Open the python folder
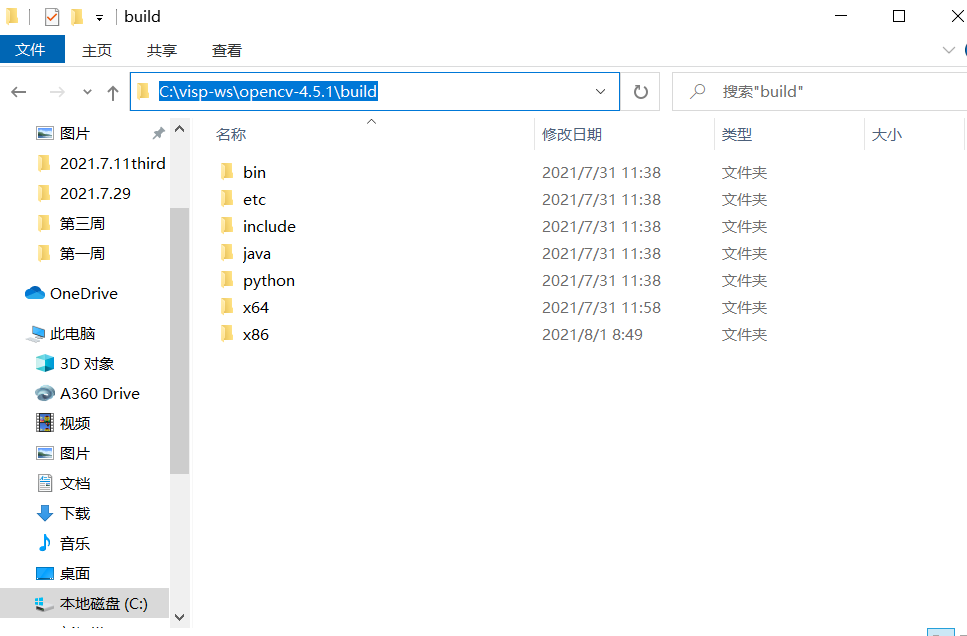 [x=266, y=280]
